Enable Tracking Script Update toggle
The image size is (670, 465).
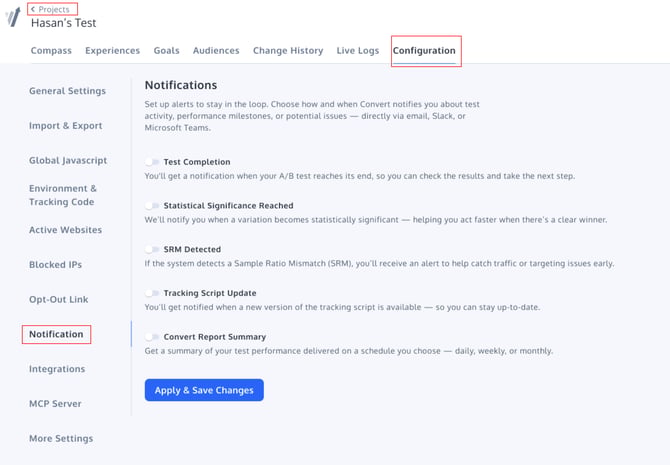point(152,293)
